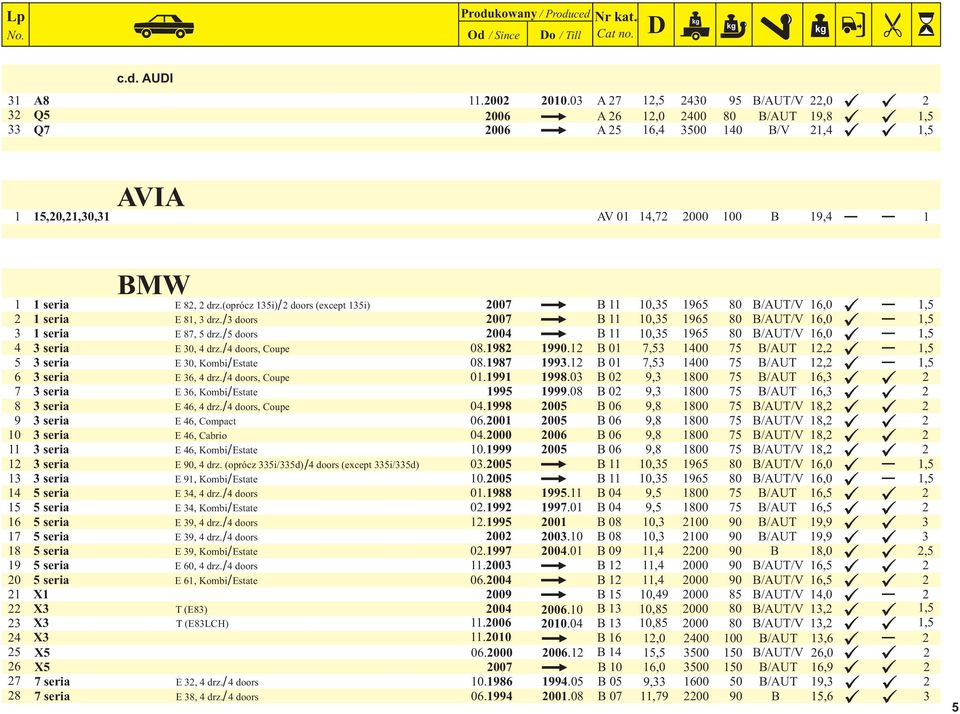Viewport: 960px width, 714px height.
Task: Click the arrow in the E 82 1 seria row
Action: 553,305
